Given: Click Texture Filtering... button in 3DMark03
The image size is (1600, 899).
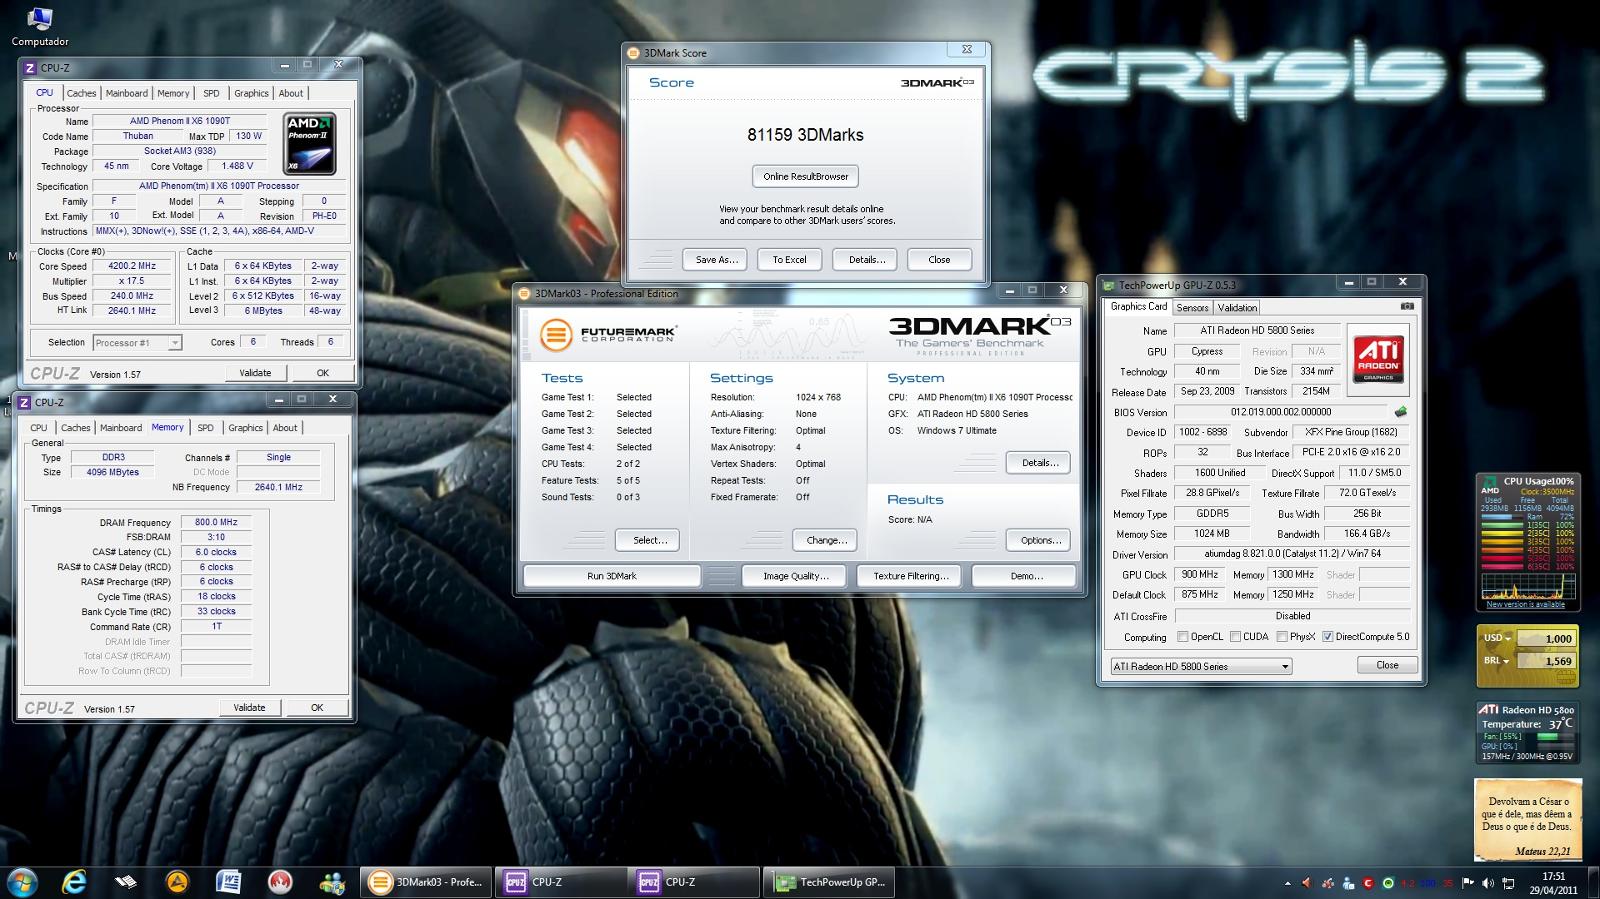Looking at the screenshot, I should click(x=911, y=576).
